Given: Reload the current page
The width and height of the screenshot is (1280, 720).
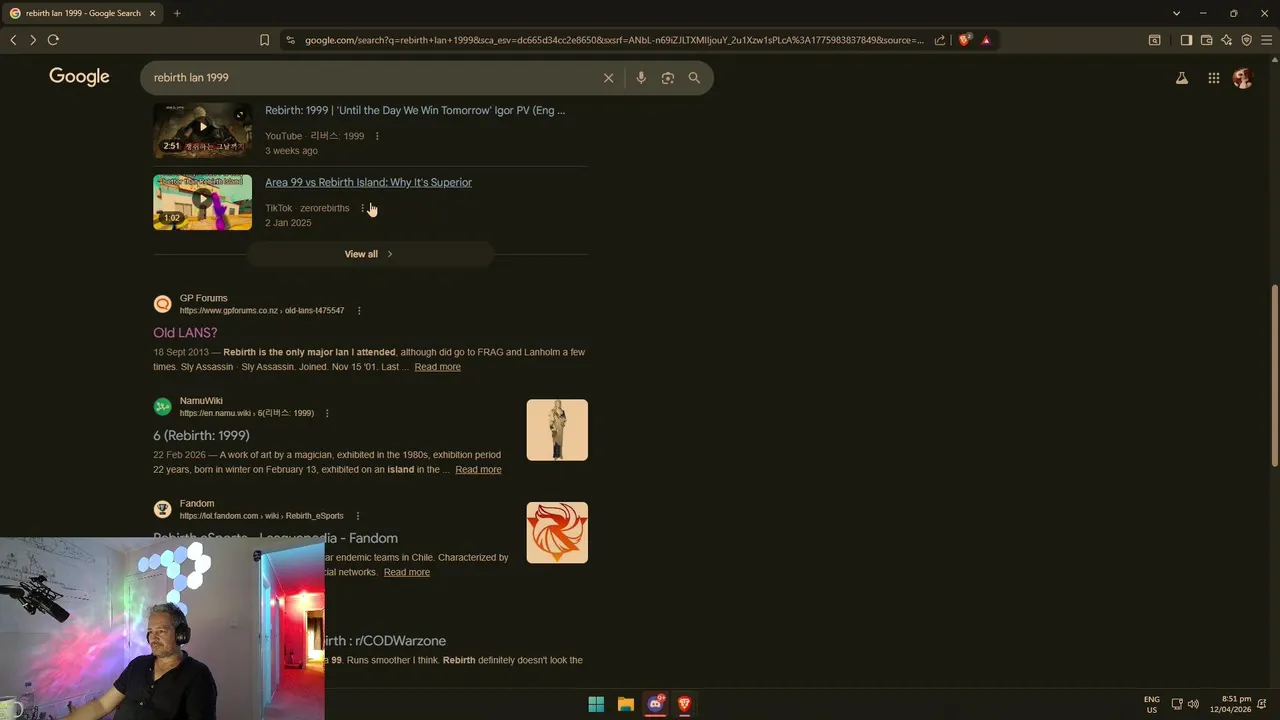Looking at the screenshot, I should (x=53, y=40).
